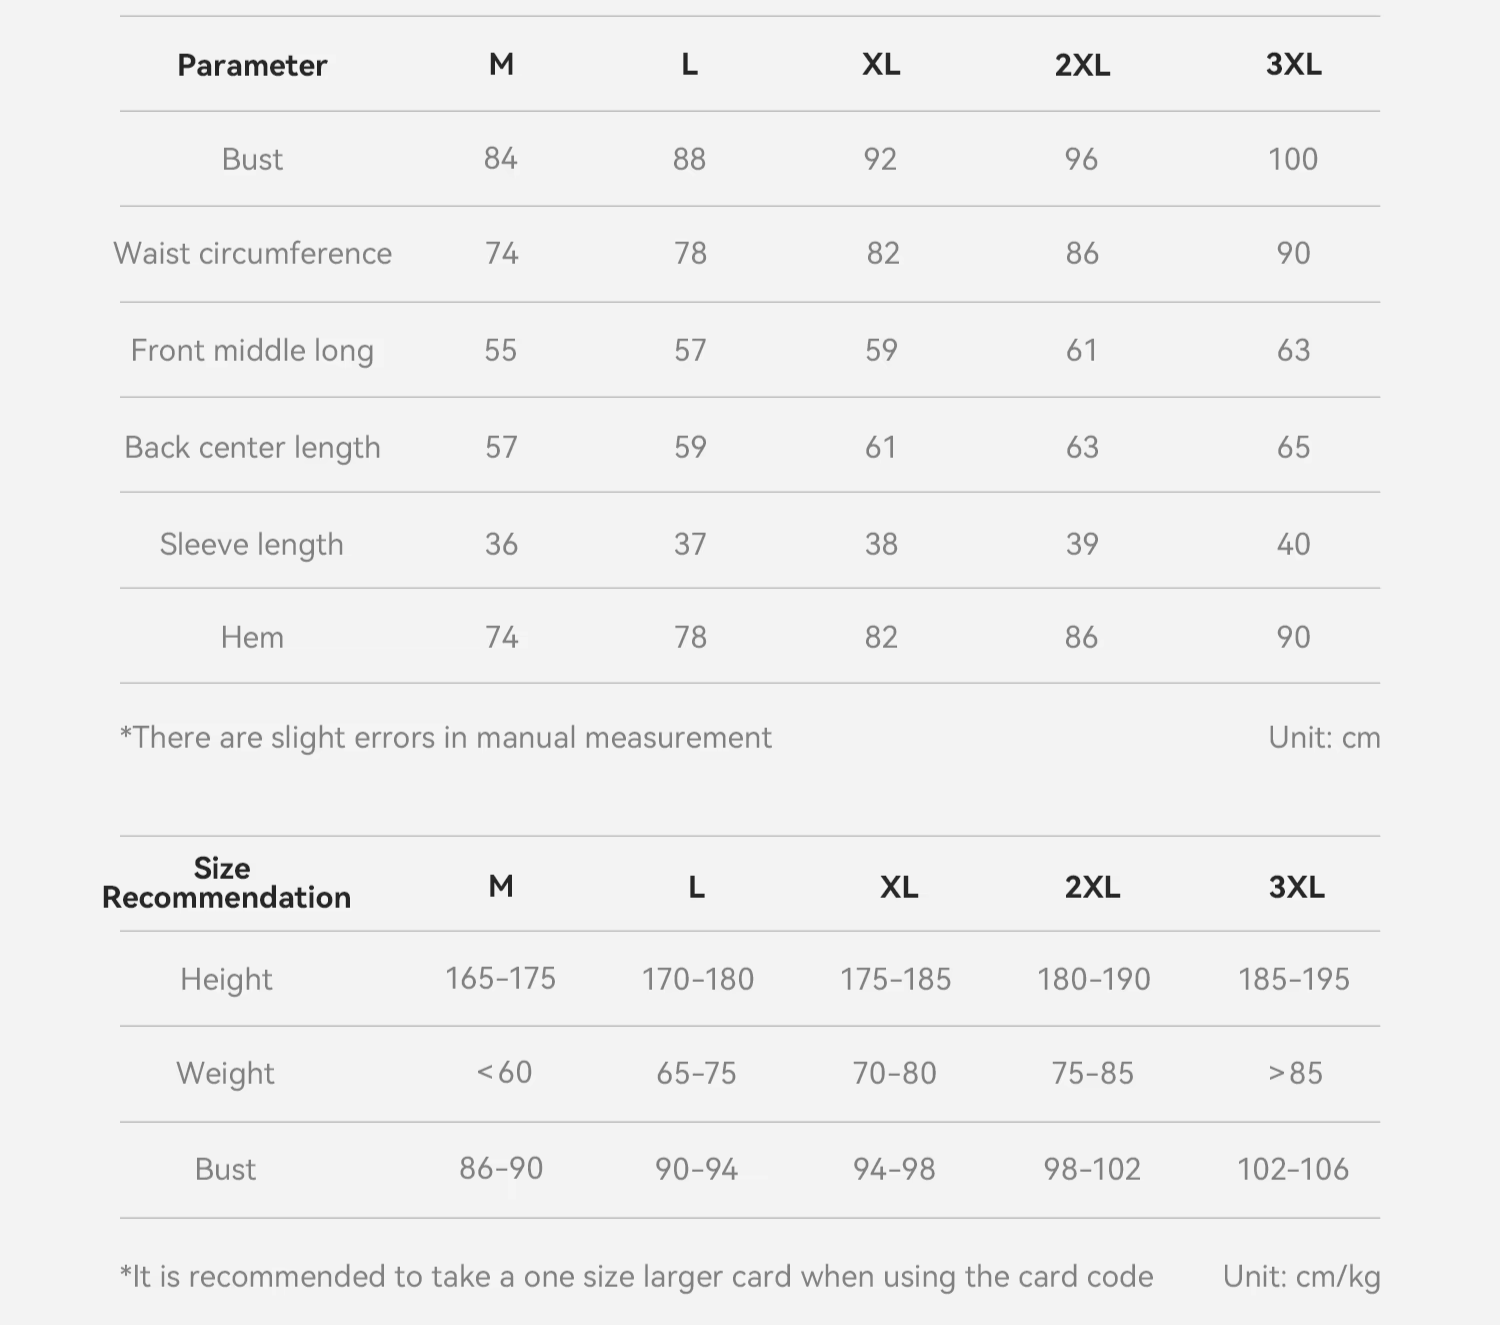Click height range 165-175 for M

500,978
